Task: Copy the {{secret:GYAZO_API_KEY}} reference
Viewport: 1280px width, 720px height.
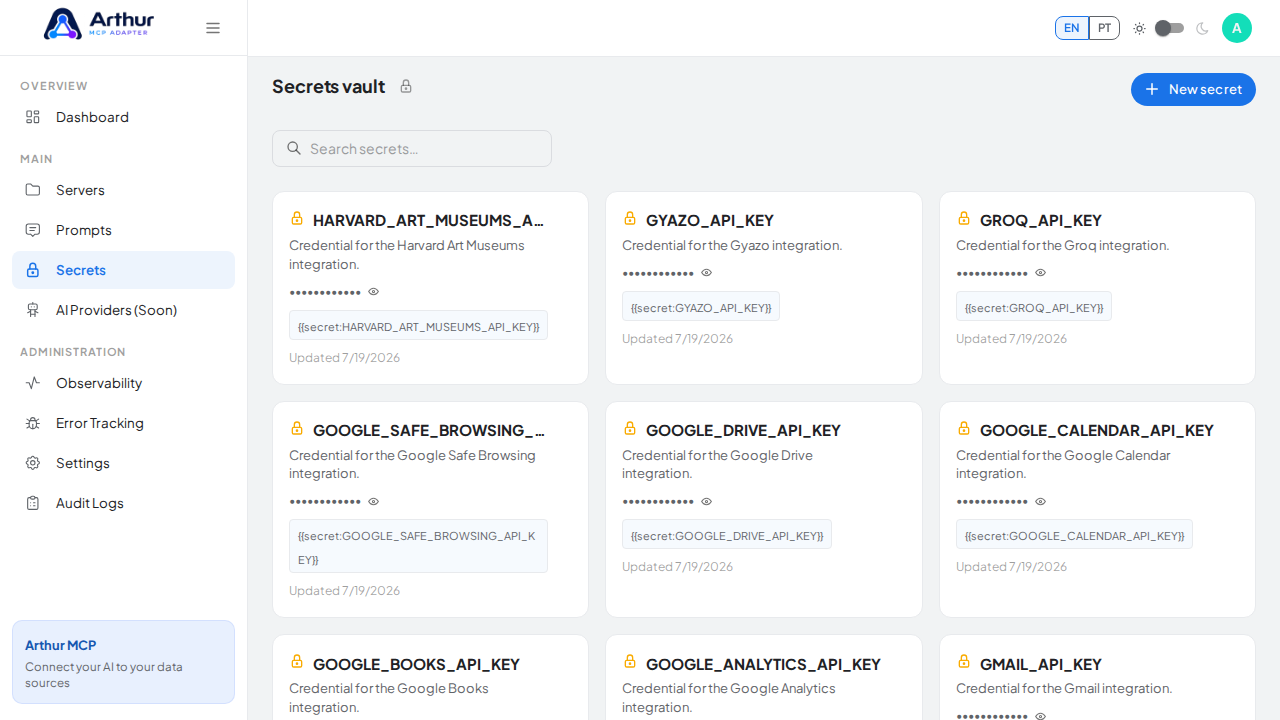Action: click(x=701, y=307)
